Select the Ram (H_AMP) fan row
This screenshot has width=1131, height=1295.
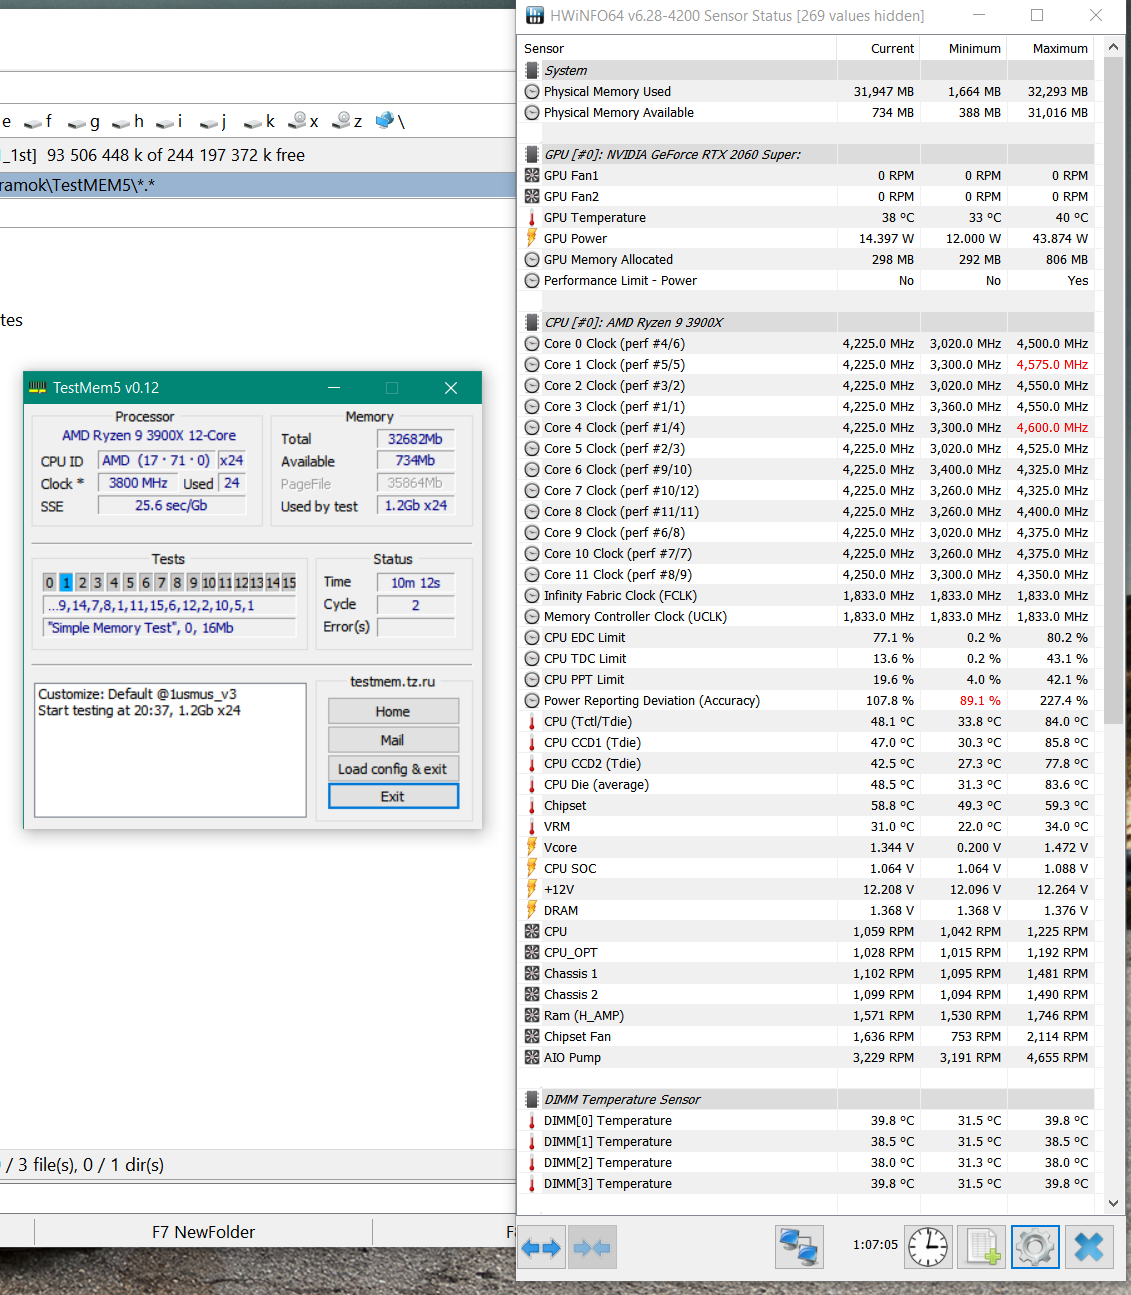[806, 1016]
